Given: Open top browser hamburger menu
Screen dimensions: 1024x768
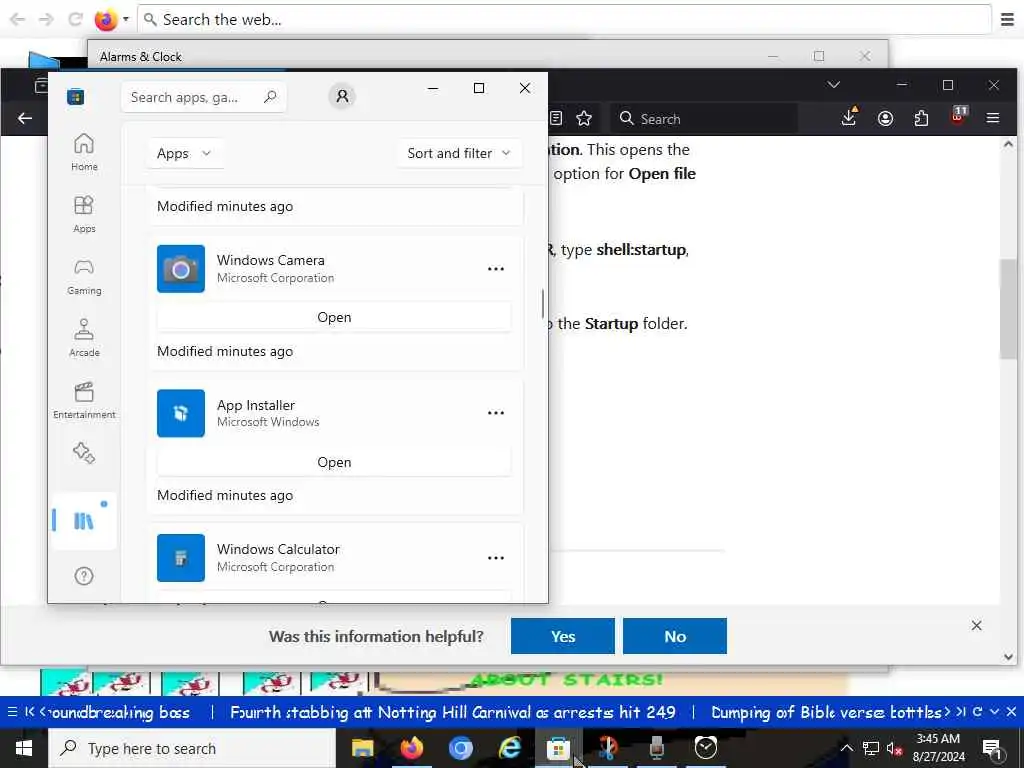Looking at the screenshot, I should pyautogui.click(x=1008, y=20).
